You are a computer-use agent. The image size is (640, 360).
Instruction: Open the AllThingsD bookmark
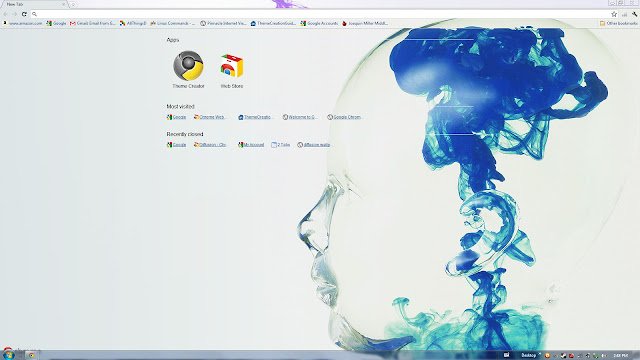click(x=133, y=24)
